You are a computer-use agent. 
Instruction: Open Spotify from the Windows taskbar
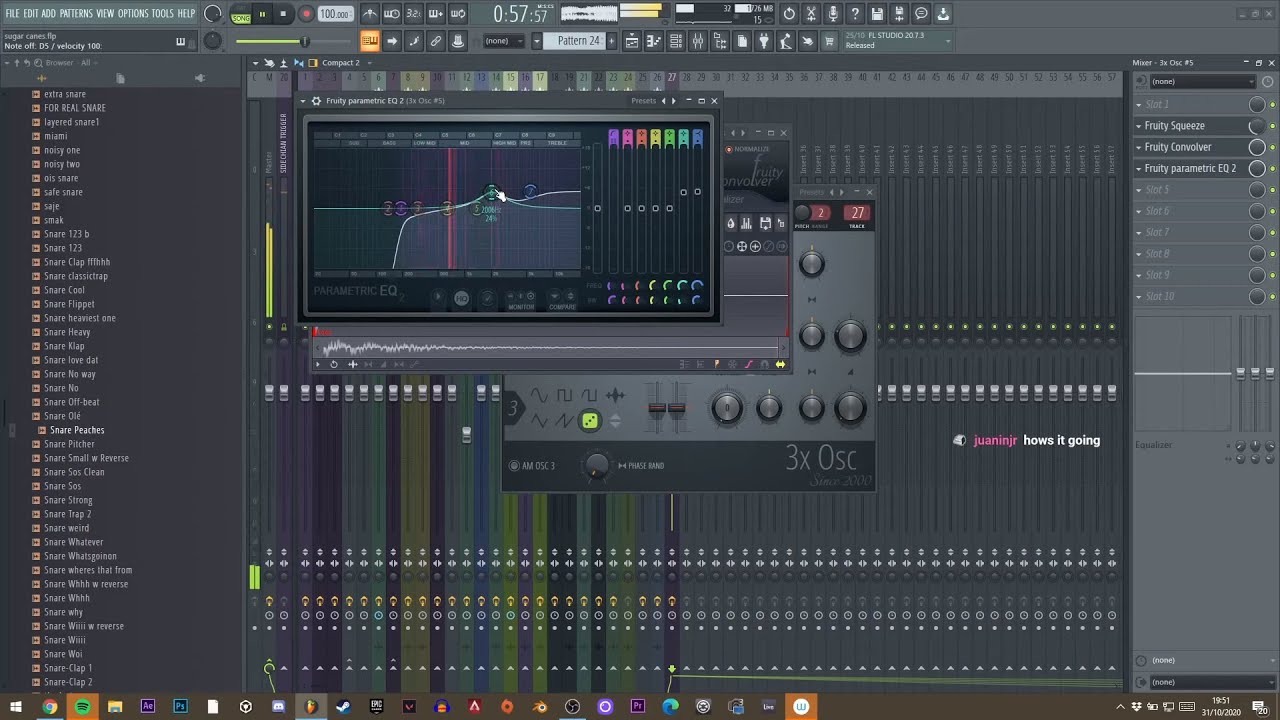coord(82,706)
